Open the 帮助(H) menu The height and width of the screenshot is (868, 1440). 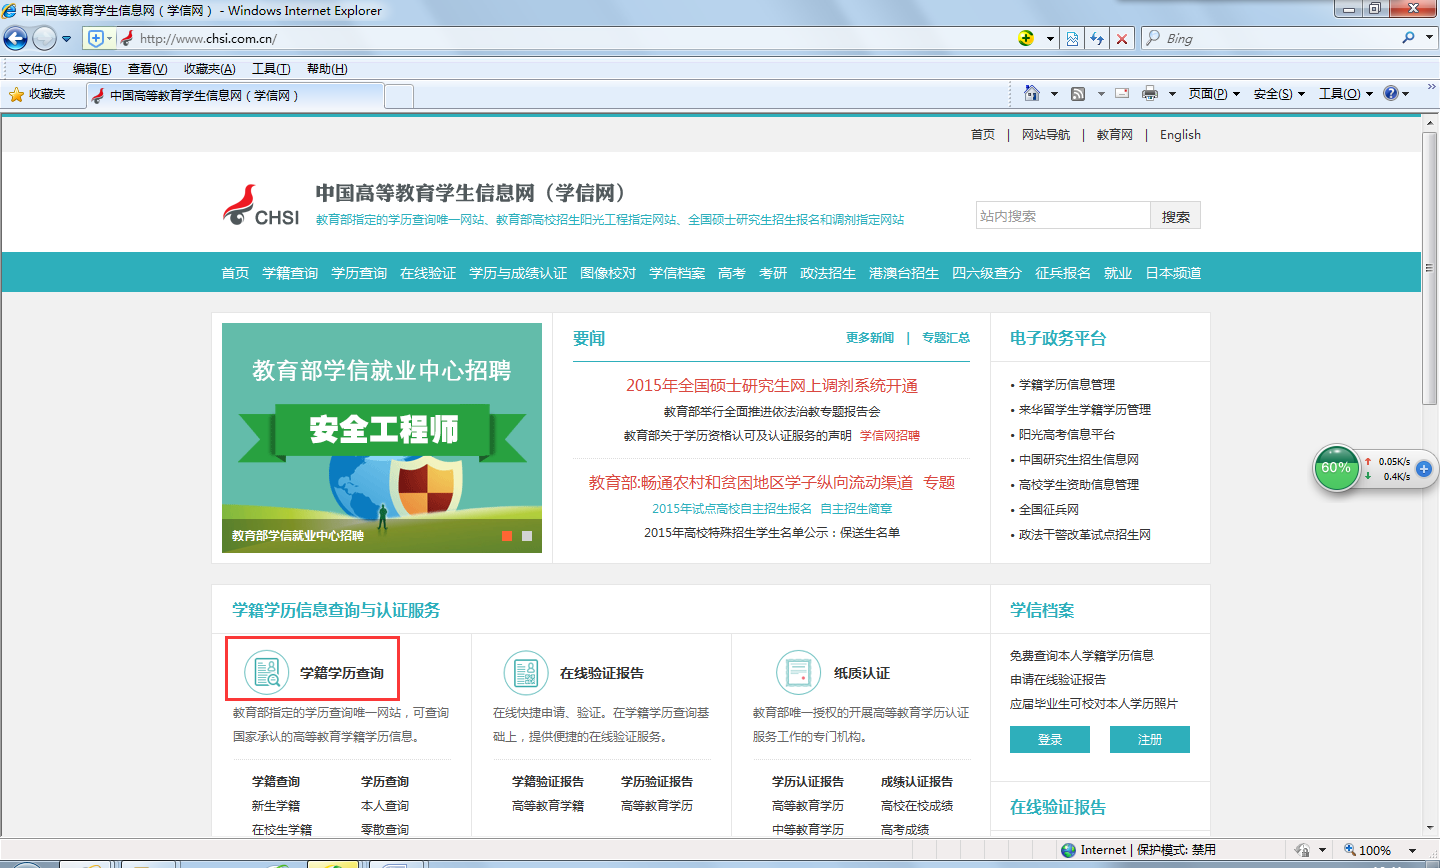(x=327, y=69)
